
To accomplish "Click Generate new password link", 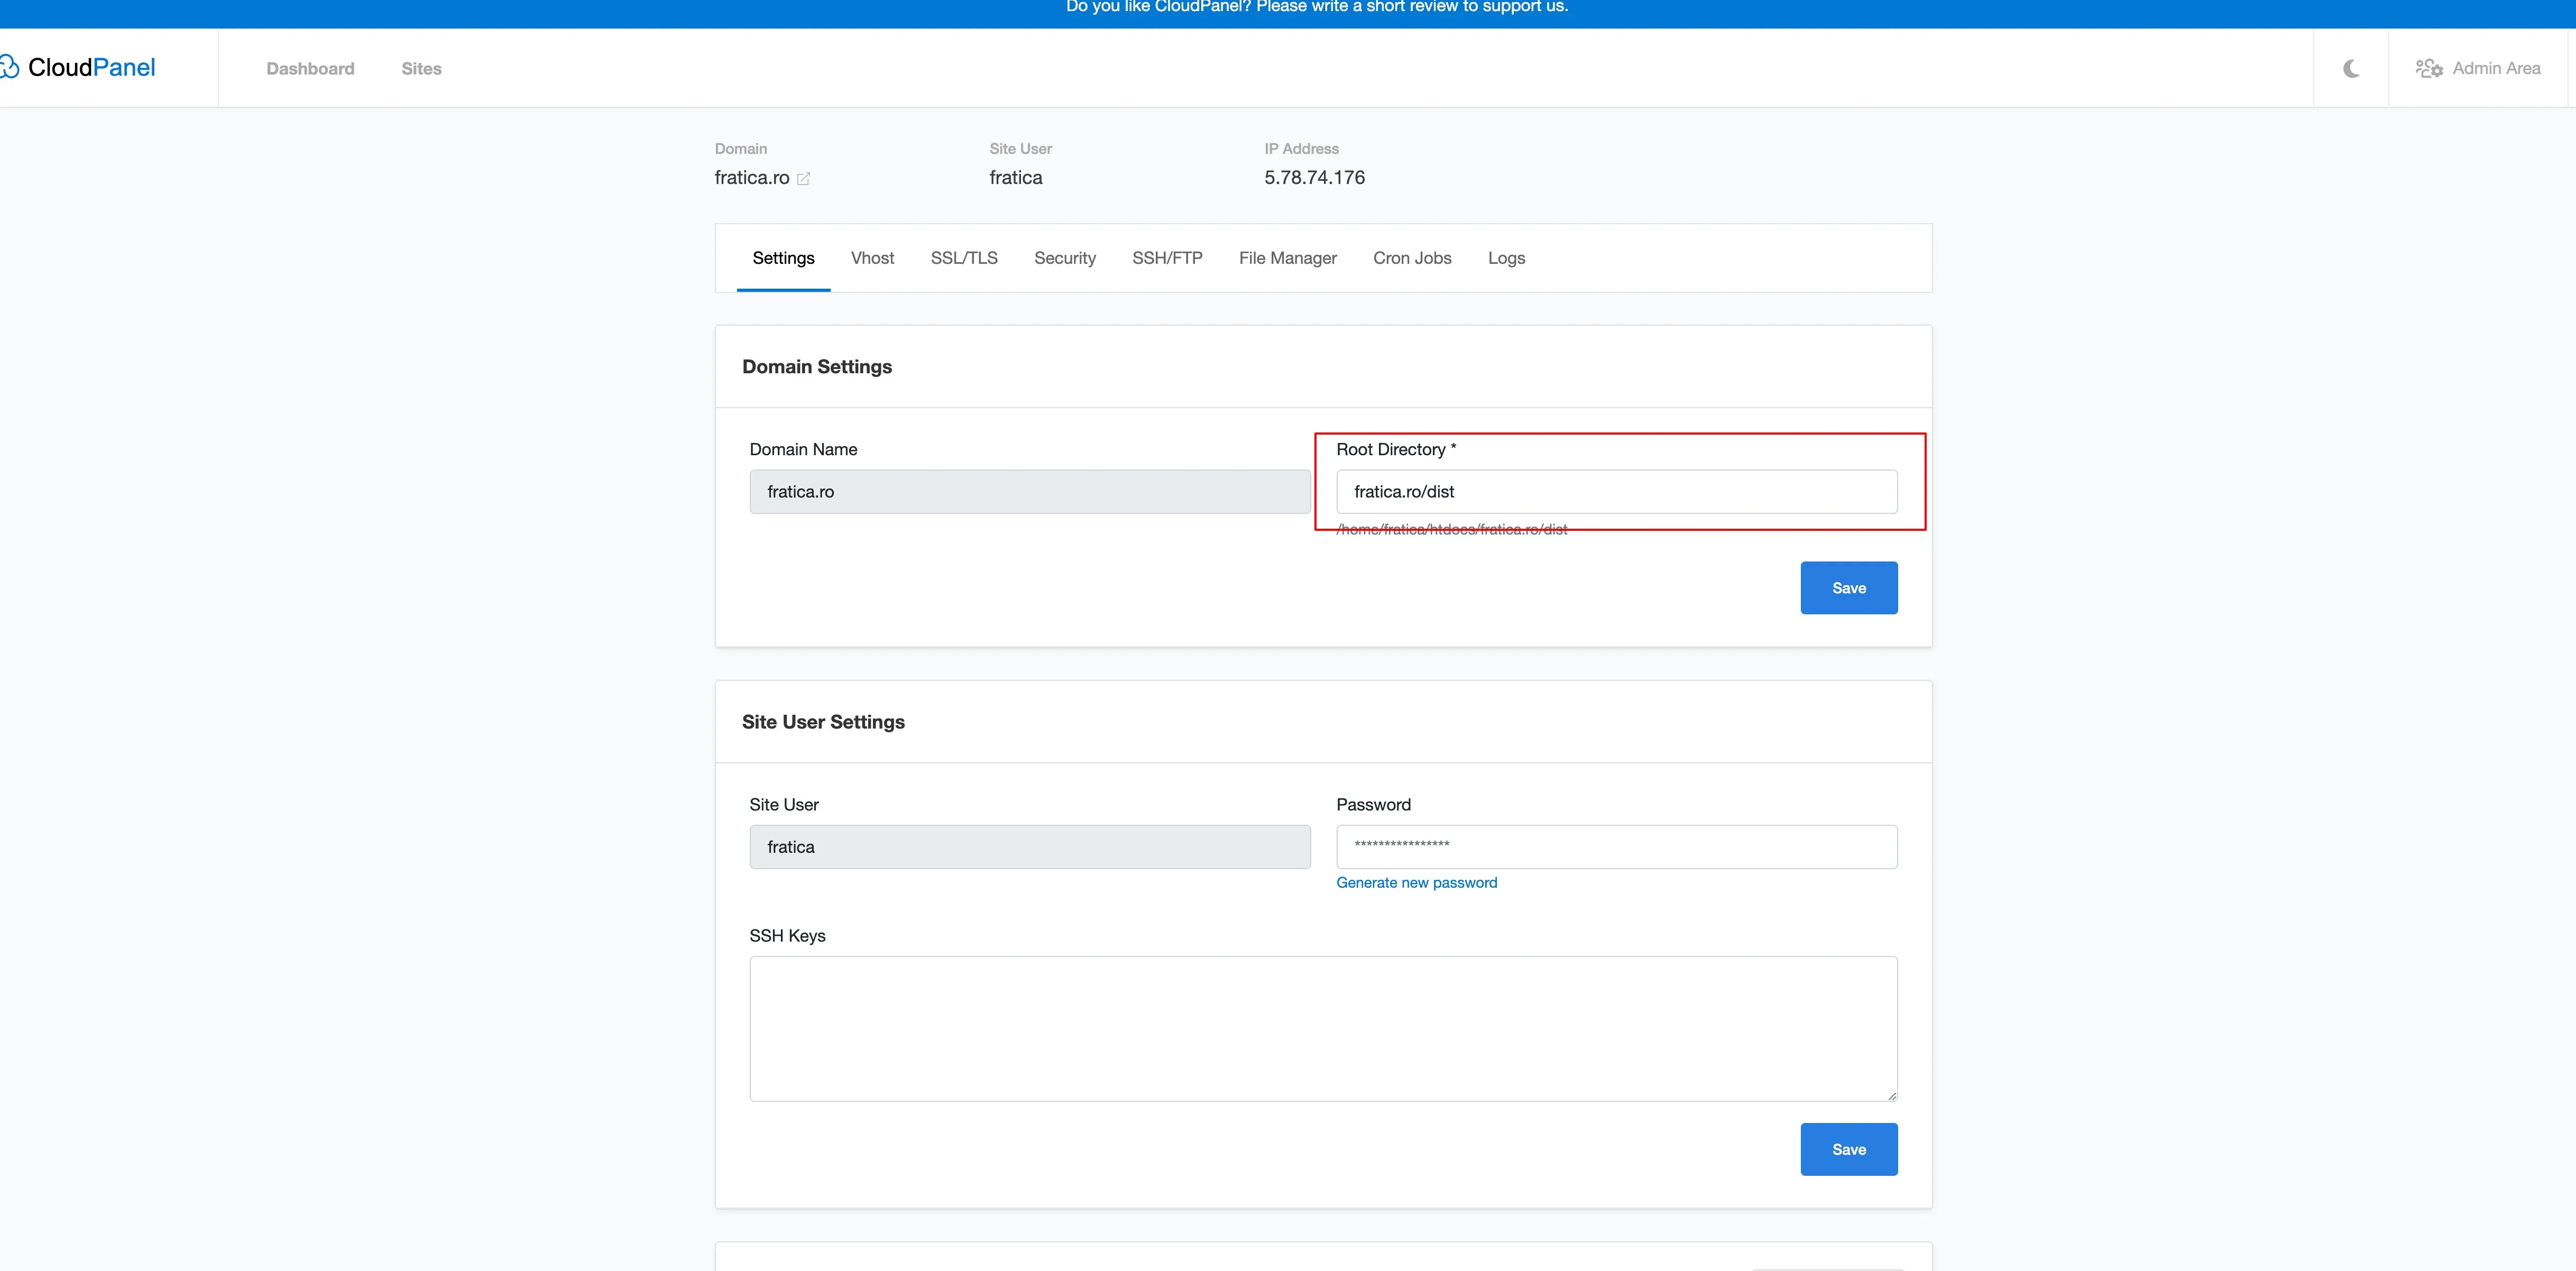I will (x=1416, y=883).
